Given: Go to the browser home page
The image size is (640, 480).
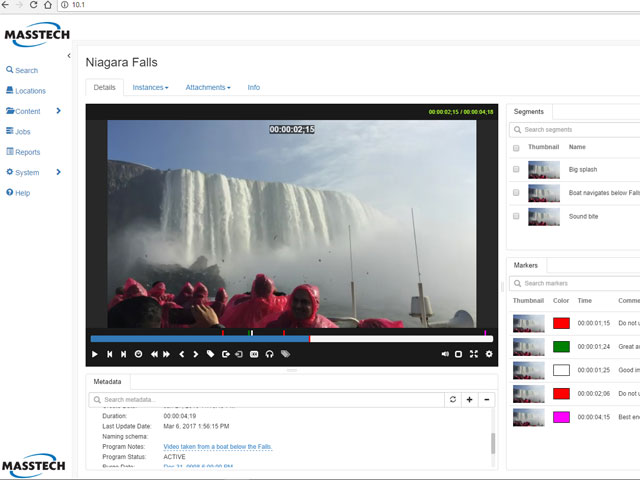Looking at the screenshot, I should coord(48,5).
